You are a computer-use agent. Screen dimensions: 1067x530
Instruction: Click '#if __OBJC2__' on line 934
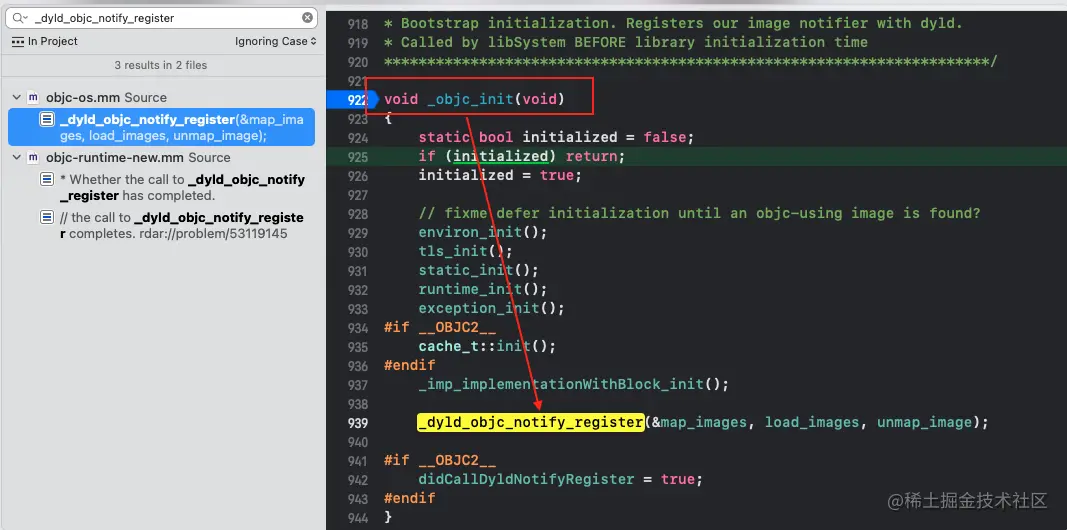[440, 327]
